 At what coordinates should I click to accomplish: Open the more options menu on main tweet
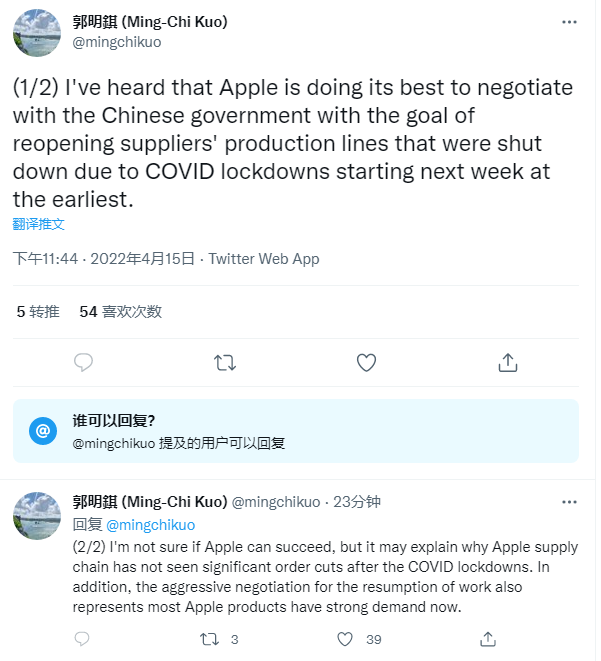coord(569,22)
